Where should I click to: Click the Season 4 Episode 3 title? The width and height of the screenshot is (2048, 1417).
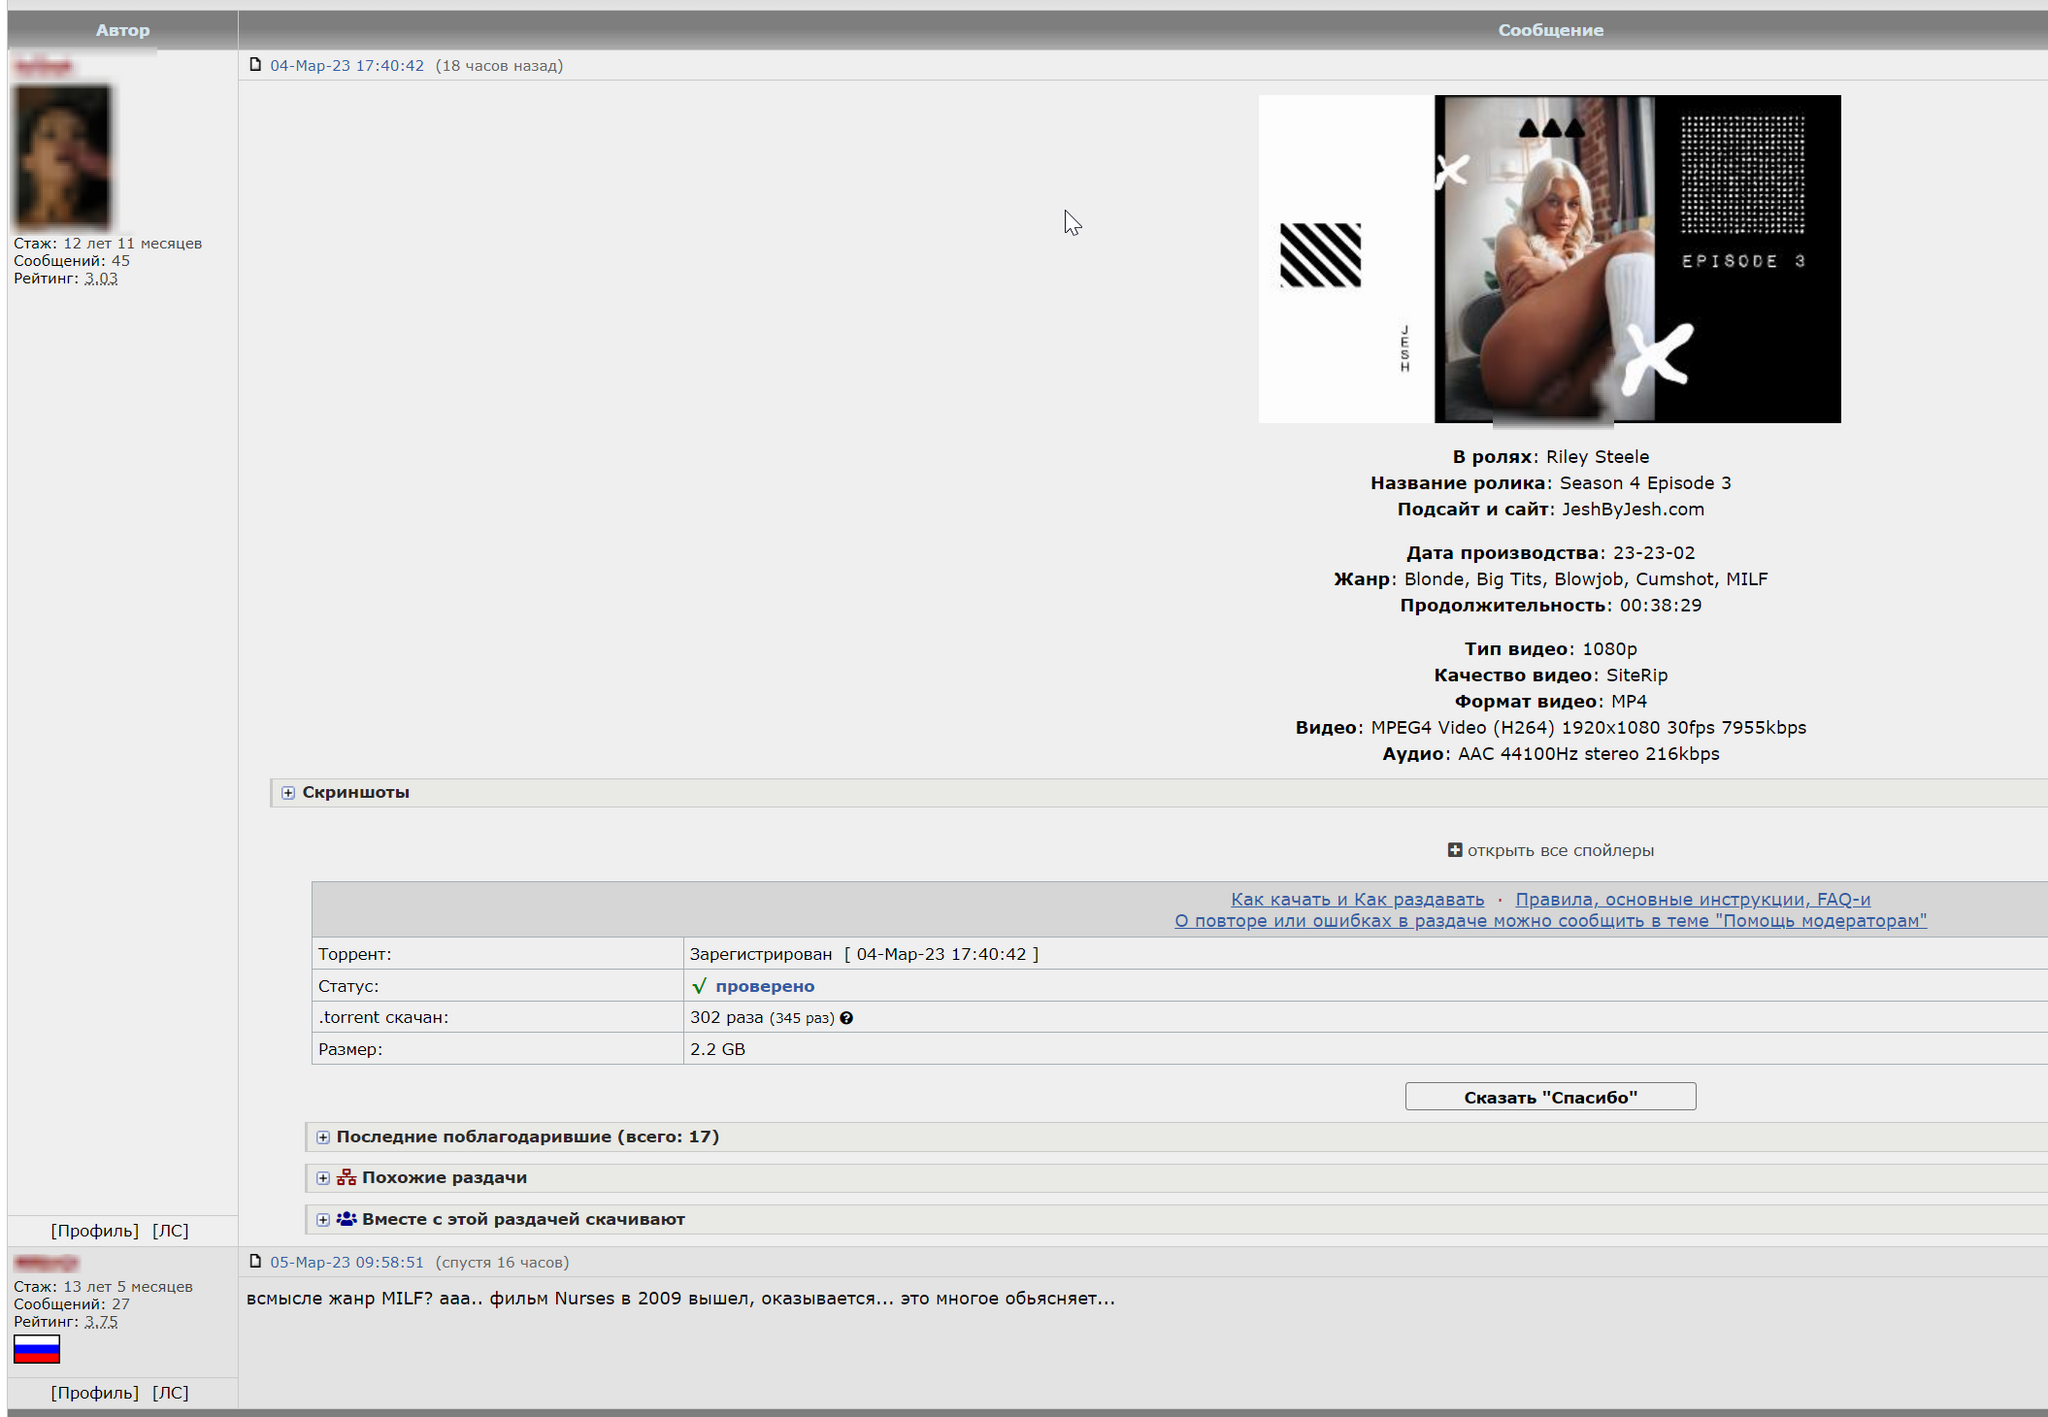1645,484
